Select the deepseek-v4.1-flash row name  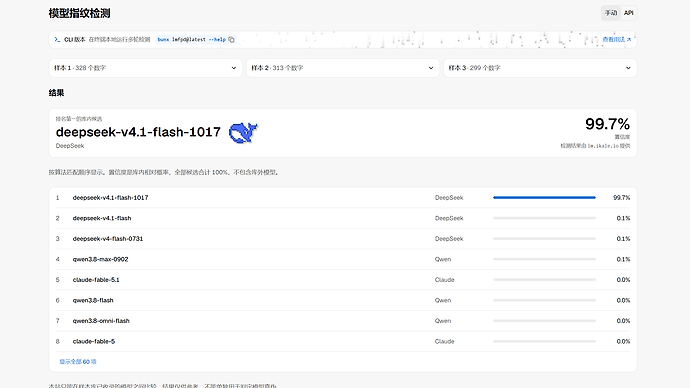pos(102,218)
